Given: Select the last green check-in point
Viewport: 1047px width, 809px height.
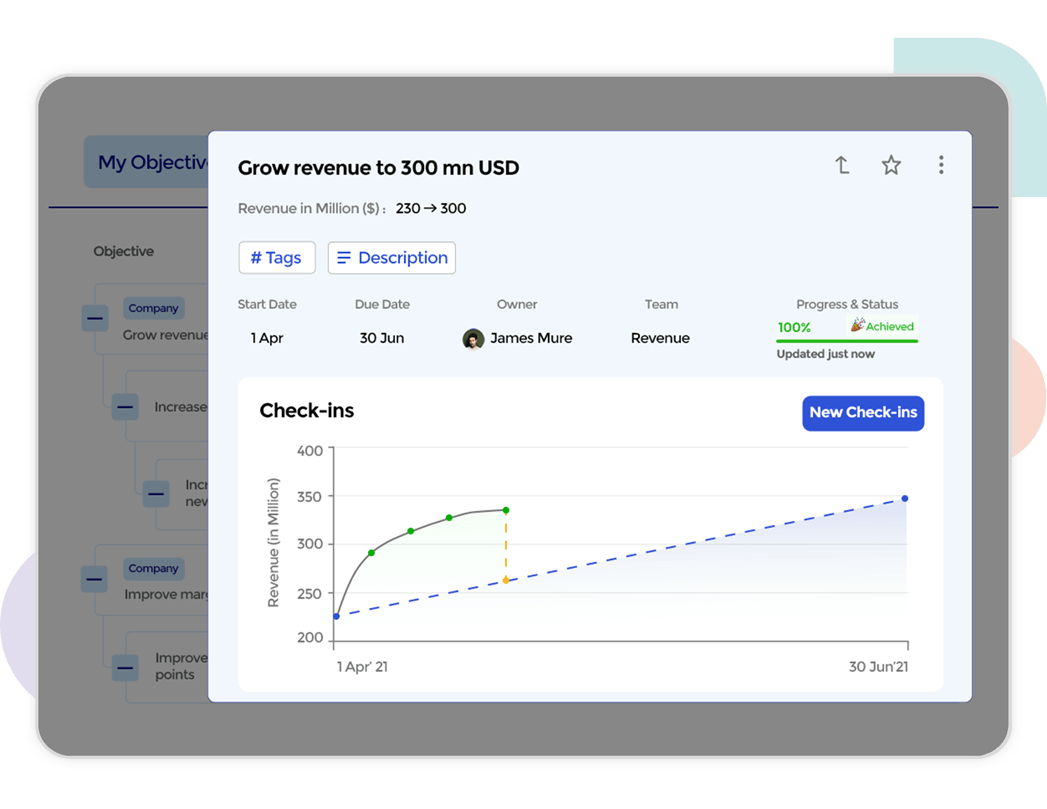Looking at the screenshot, I should (506, 510).
